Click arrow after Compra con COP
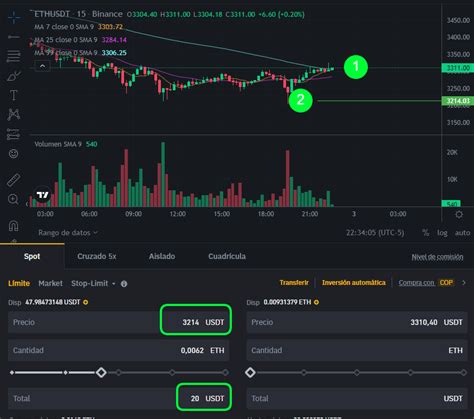Image resolution: width=474 pixels, height=419 pixels. 464,283
